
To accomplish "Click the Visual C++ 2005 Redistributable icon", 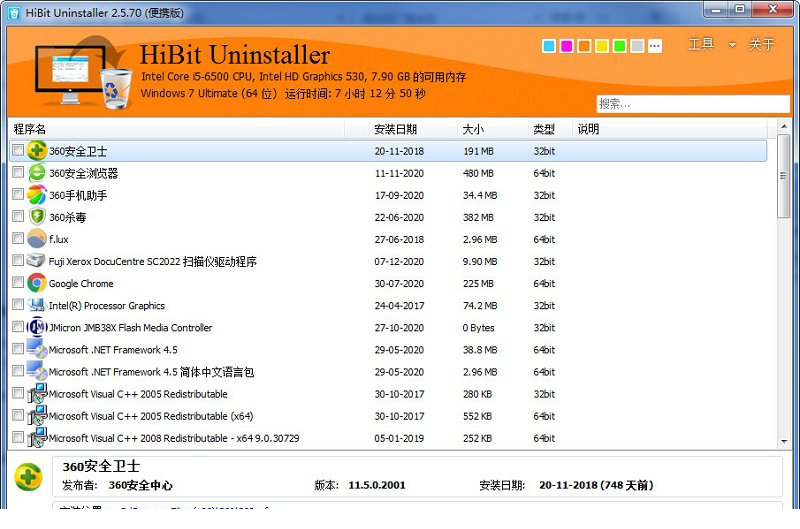I will [37, 393].
